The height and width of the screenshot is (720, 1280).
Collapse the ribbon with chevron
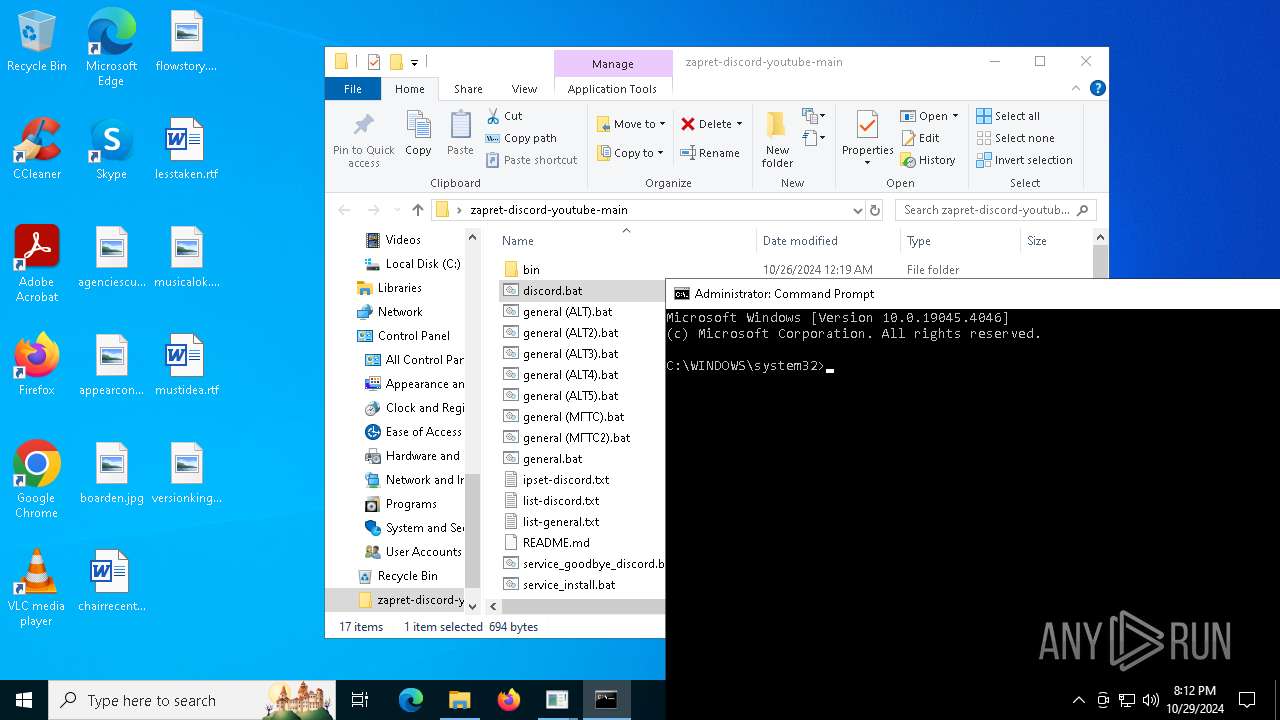[x=1076, y=88]
